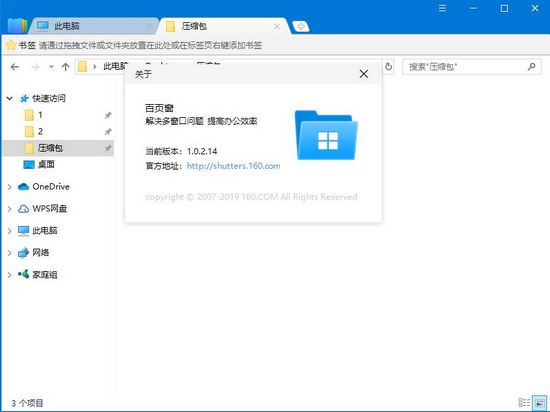Viewport: 550px width, 412px height.
Task: Expand the WPS网盘 tree node
Action: click(x=9, y=209)
